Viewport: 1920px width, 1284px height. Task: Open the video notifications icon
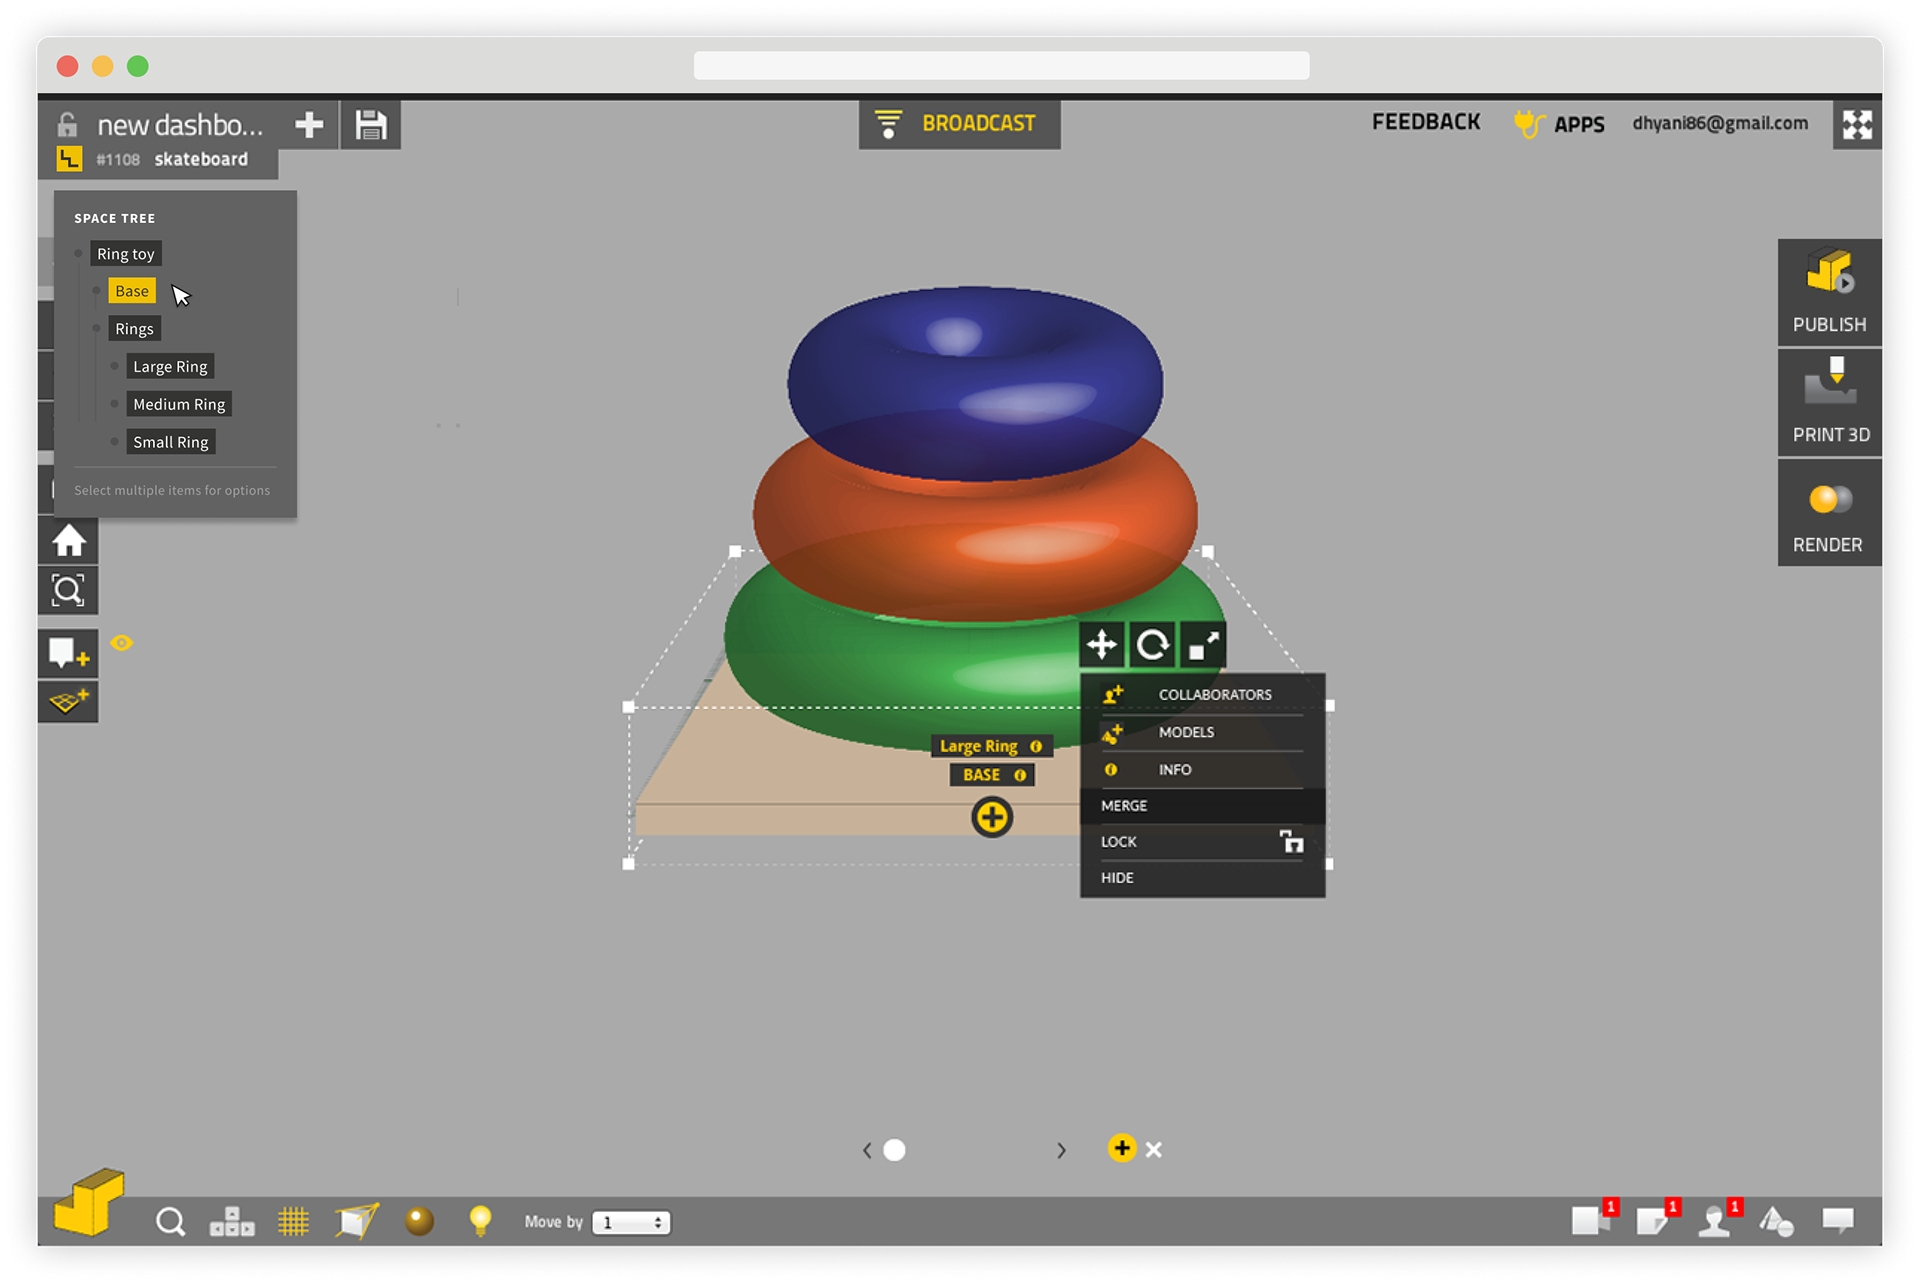(x=1591, y=1220)
